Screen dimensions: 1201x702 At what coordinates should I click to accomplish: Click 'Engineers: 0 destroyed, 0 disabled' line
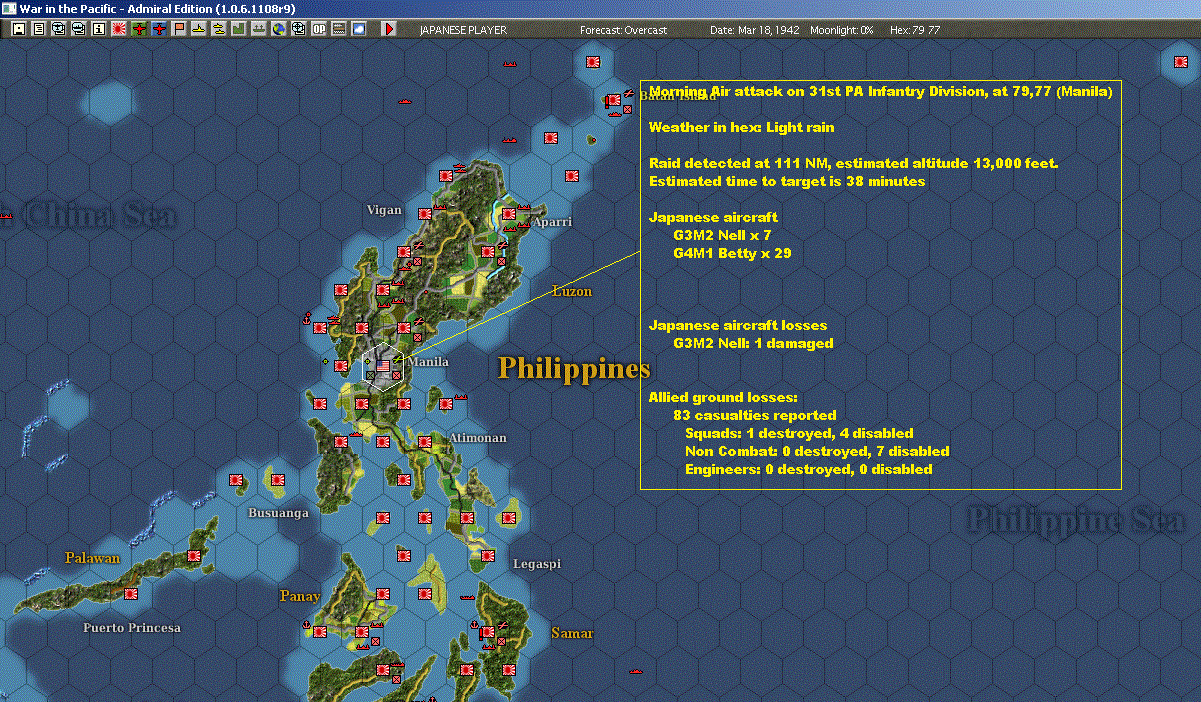coord(808,469)
